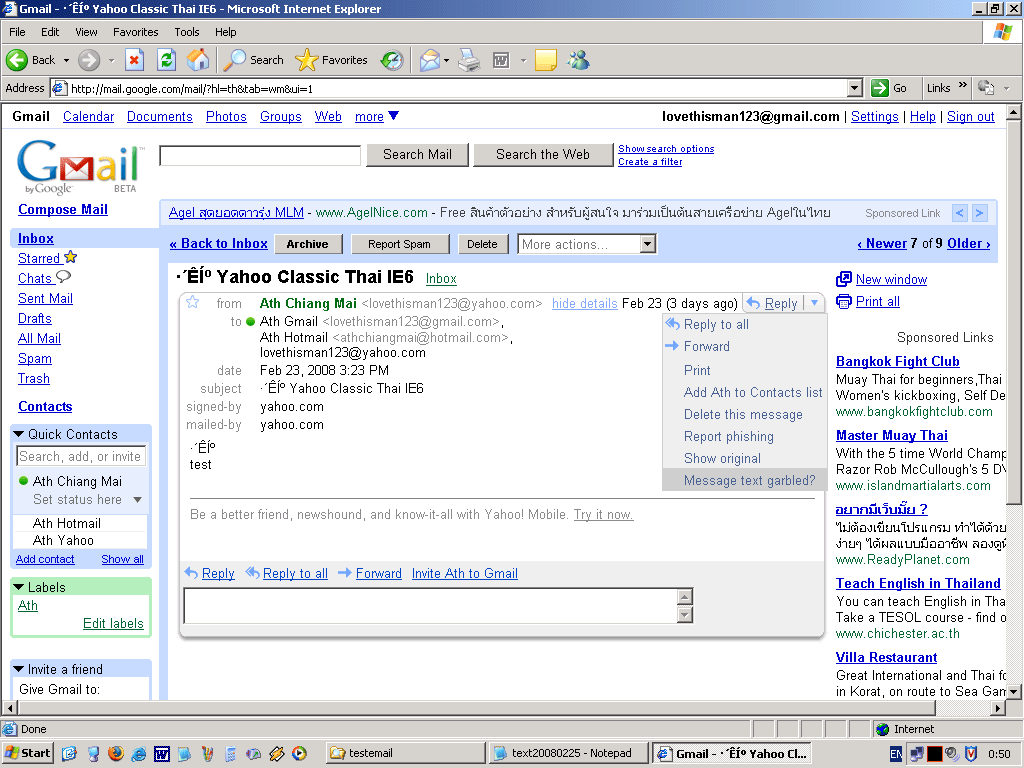Click the Back to Inbox link
Screen dimensions: 1024x768
(218, 244)
